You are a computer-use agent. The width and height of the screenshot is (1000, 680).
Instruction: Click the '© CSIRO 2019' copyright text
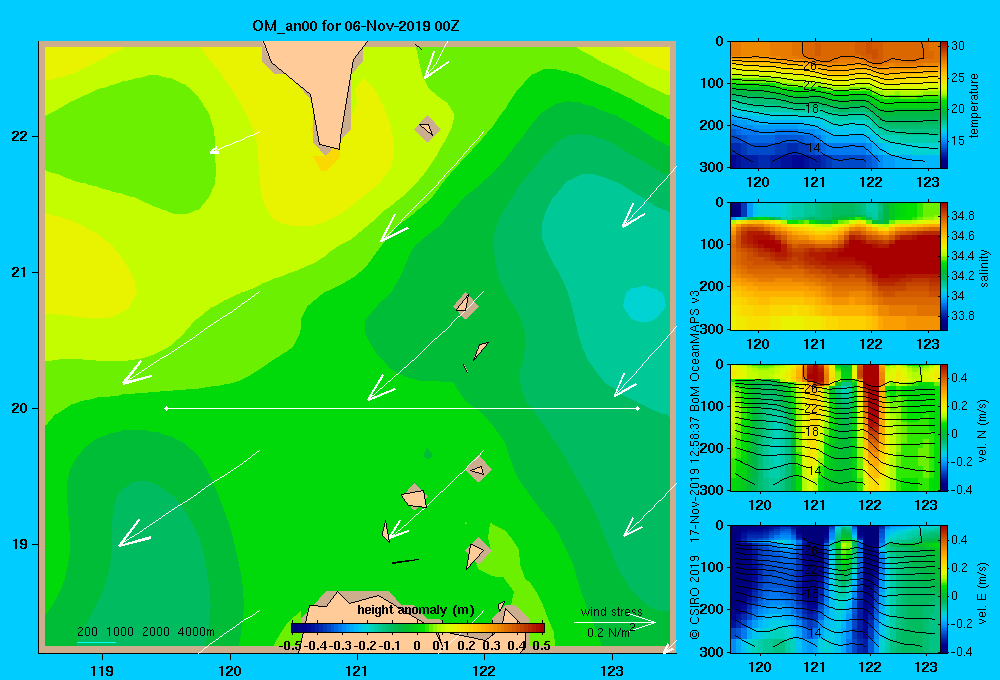[x=695, y=597]
